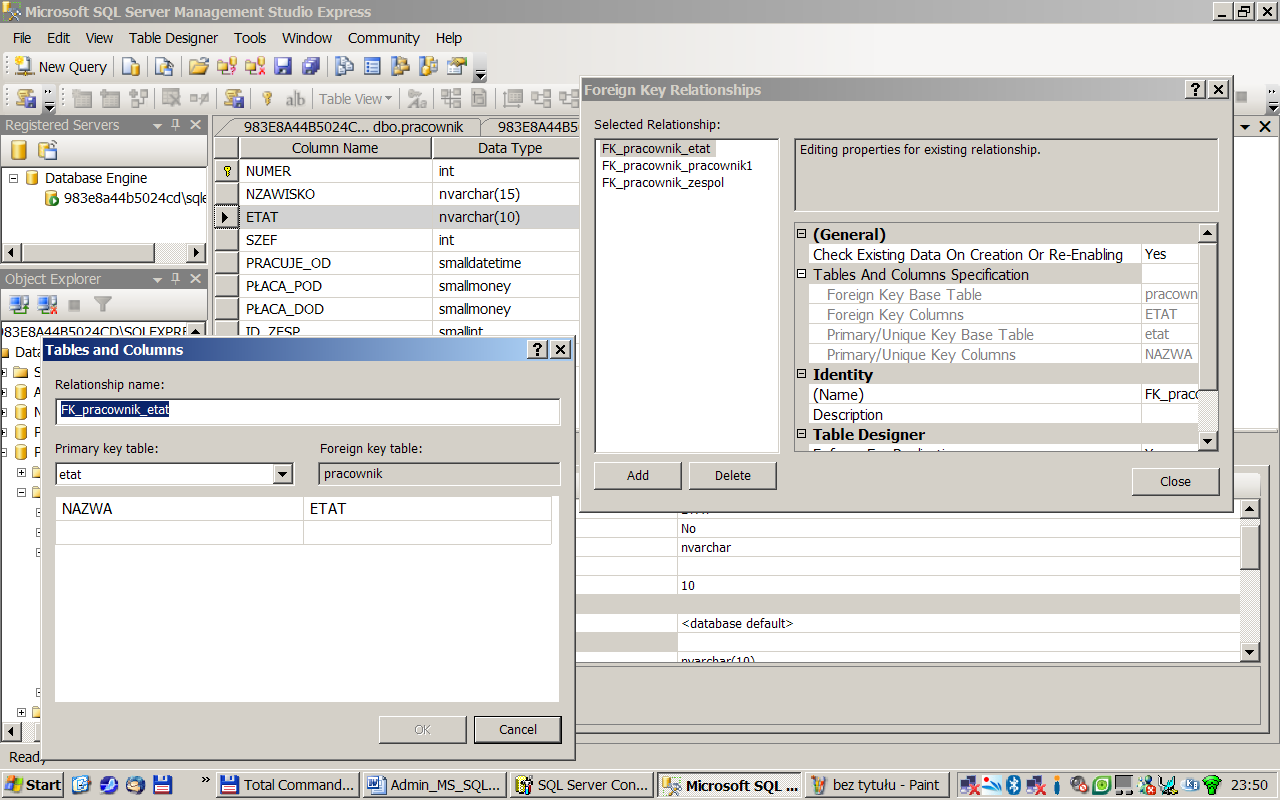Switch to the dbo.pracownik tab
The image size is (1280, 800).
(x=353, y=127)
